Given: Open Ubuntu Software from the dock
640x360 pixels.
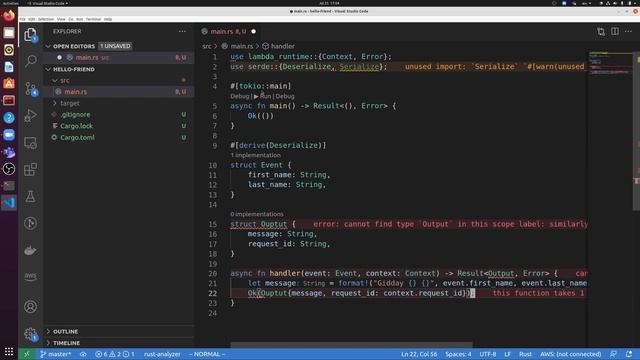Looking at the screenshot, I should click(9, 84).
